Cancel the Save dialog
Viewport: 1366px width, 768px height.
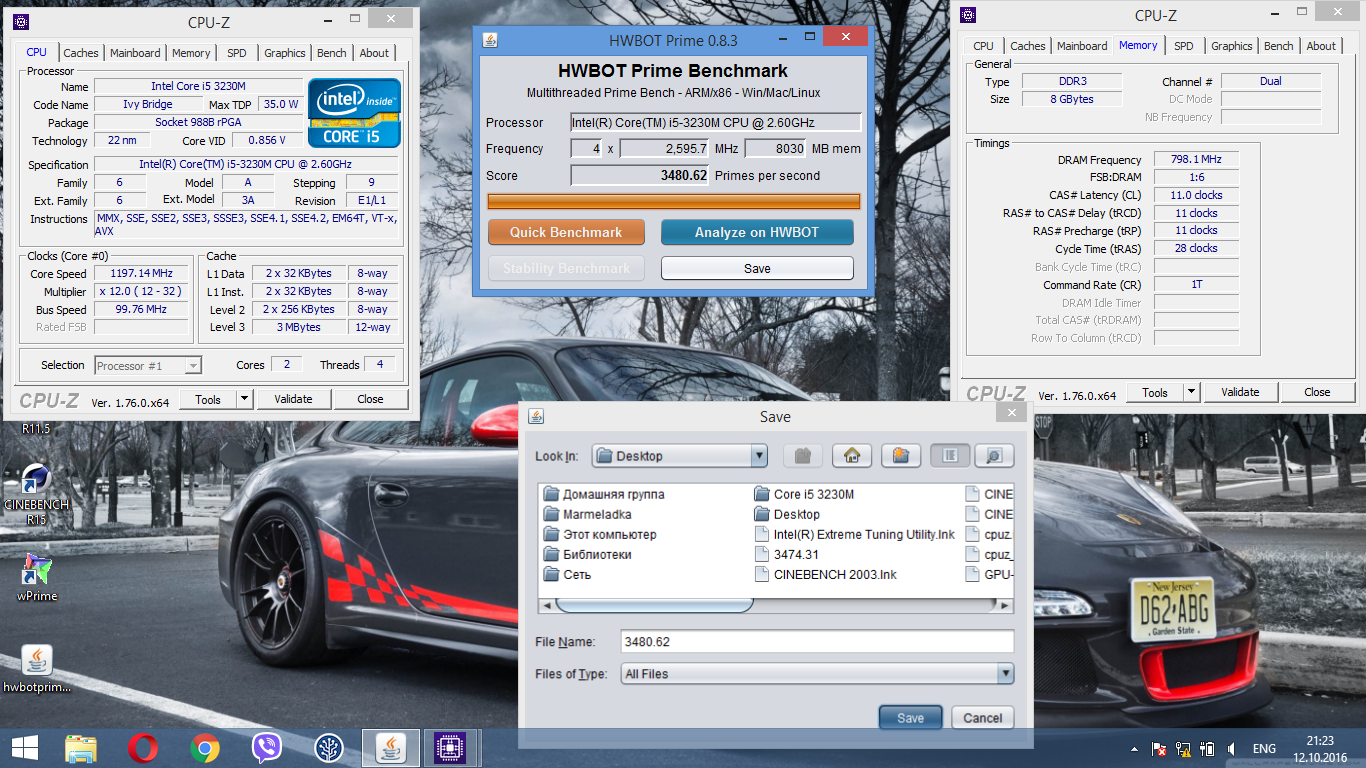(x=982, y=718)
